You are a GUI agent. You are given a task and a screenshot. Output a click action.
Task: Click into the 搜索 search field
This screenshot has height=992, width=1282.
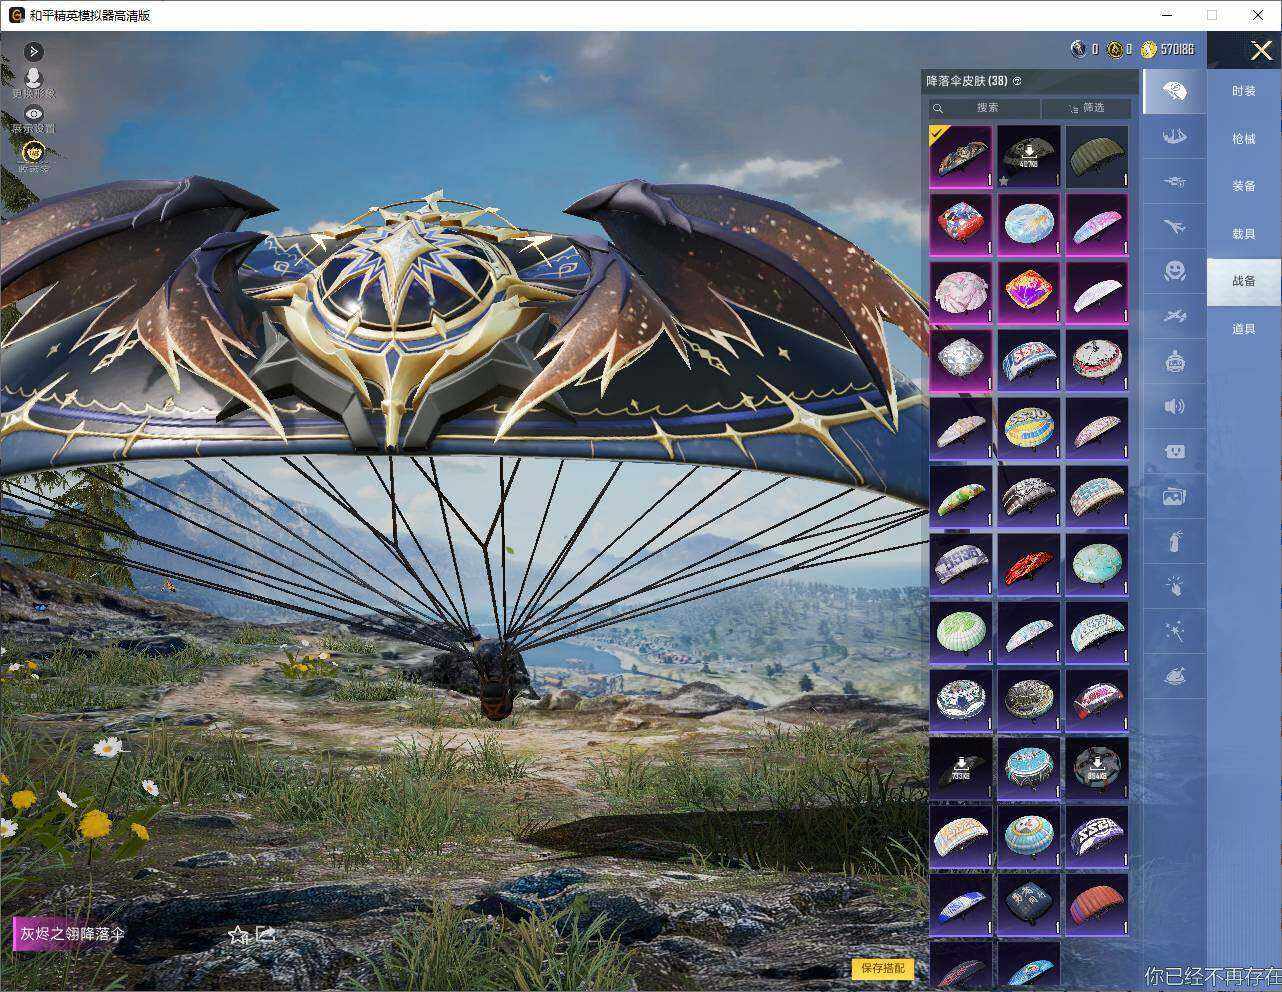pyautogui.click(x=986, y=108)
